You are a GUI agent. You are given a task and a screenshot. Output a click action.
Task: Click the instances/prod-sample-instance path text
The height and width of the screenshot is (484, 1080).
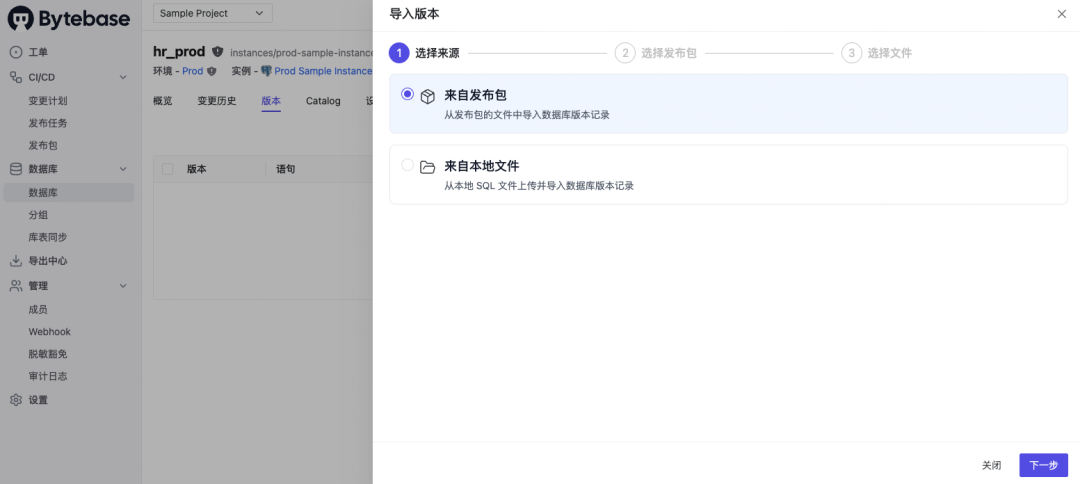(x=301, y=52)
